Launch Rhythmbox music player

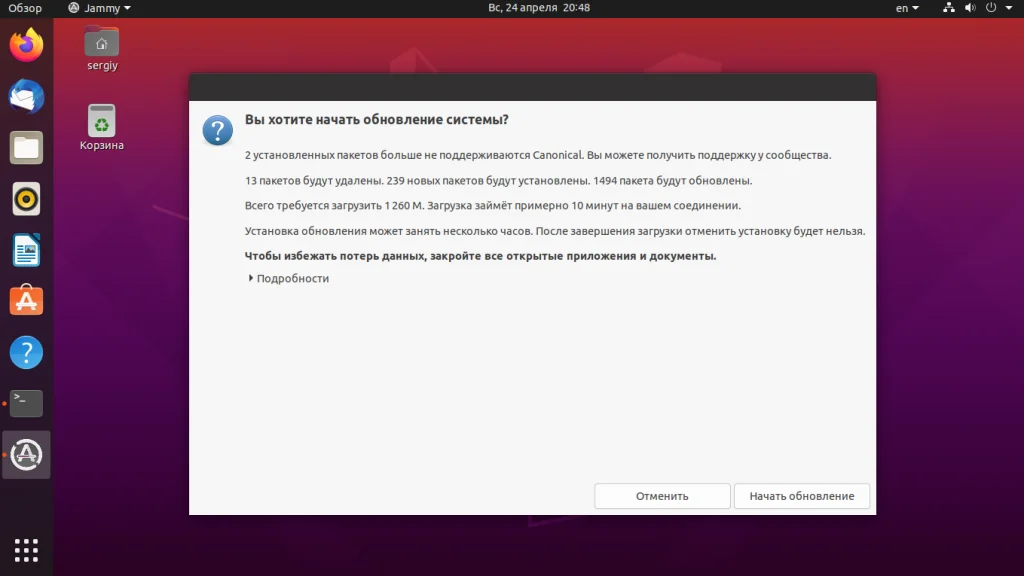[x=25, y=199]
